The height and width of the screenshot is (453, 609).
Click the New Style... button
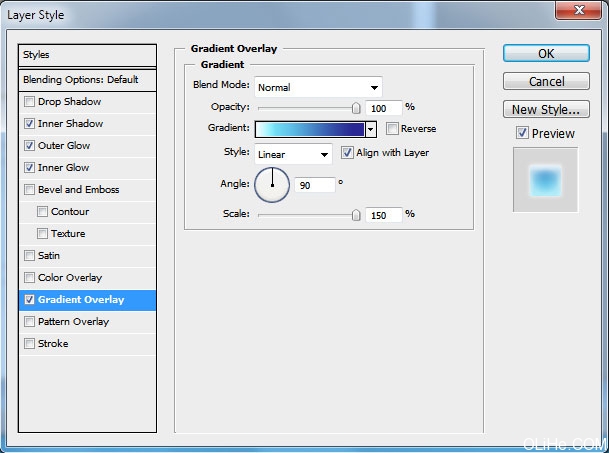click(546, 110)
